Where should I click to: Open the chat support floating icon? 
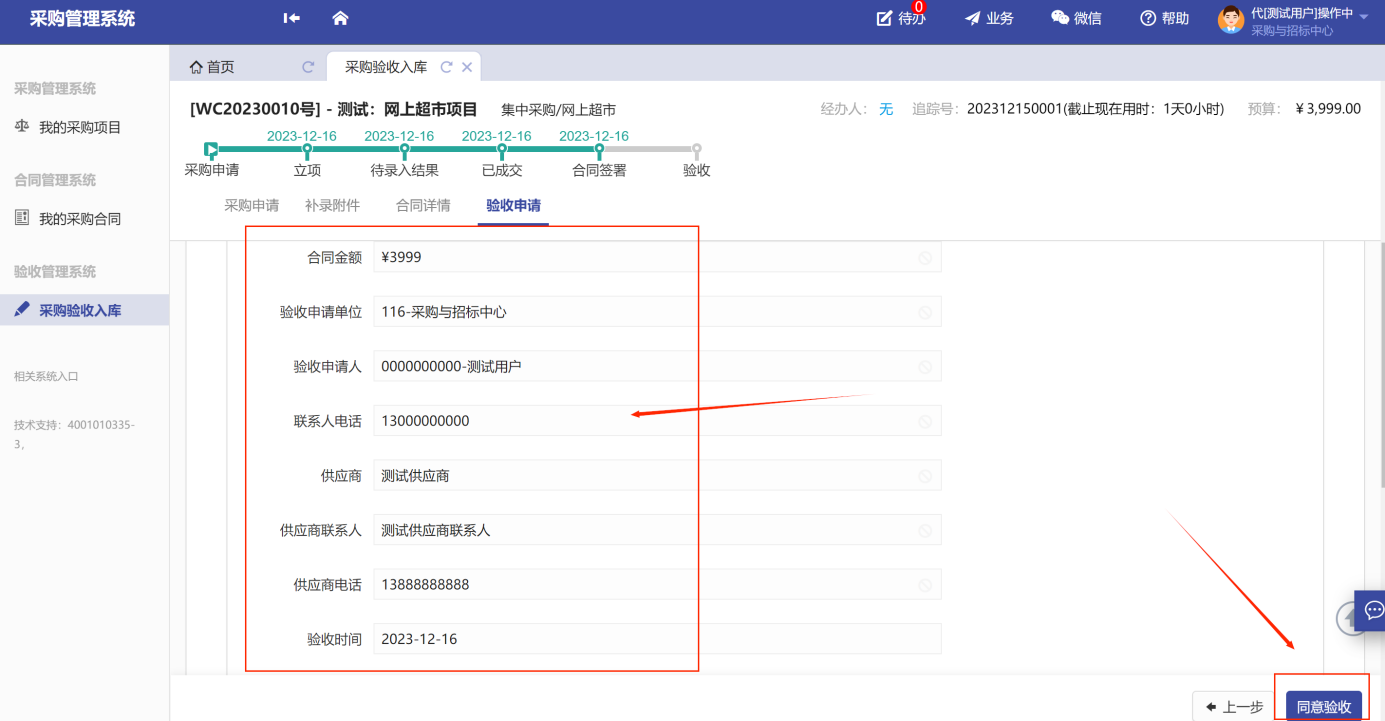pyautogui.click(x=1373, y=610)
